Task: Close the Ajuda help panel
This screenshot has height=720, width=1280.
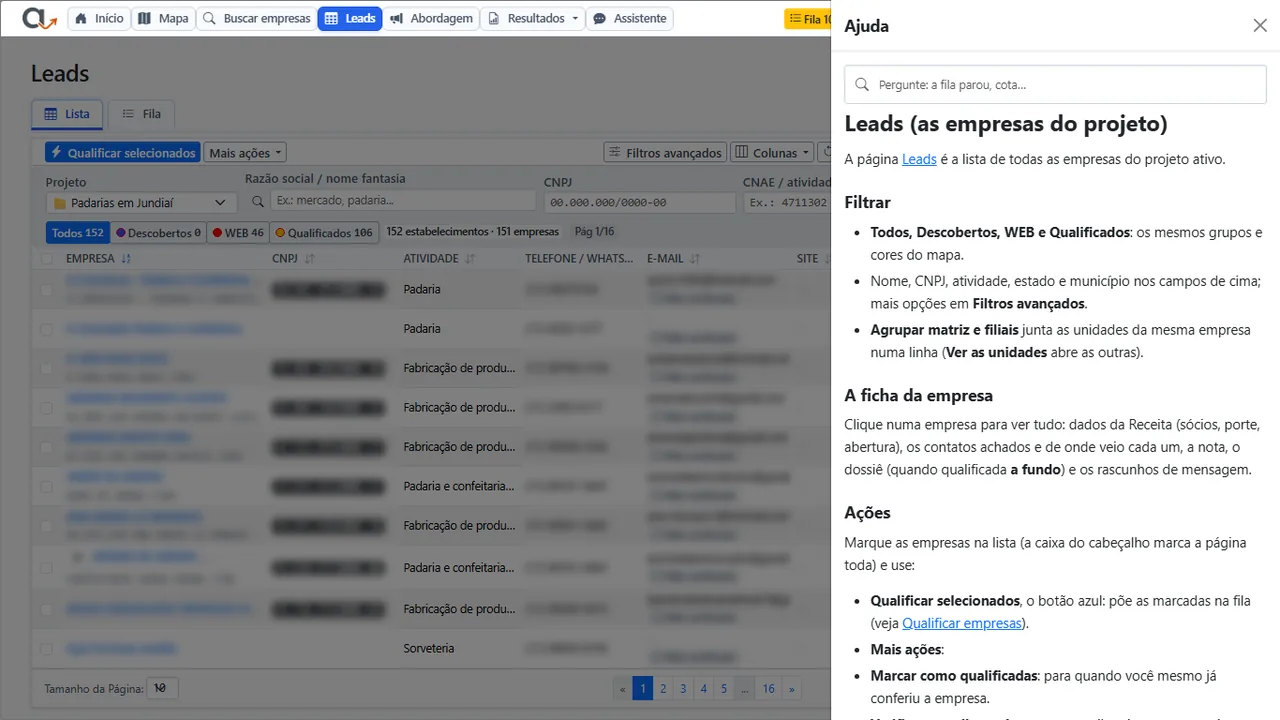Action: click(1260, 26)
